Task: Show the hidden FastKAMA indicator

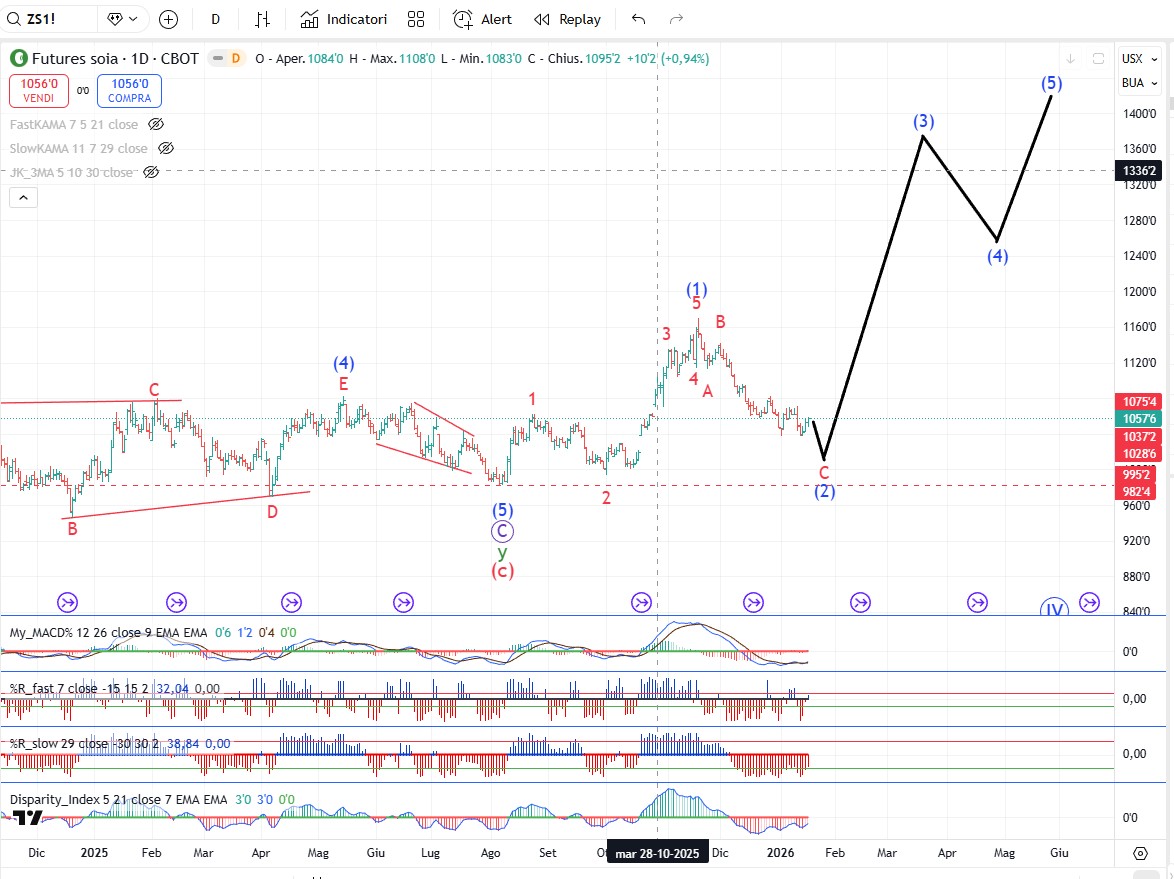Action: point(155,124)
